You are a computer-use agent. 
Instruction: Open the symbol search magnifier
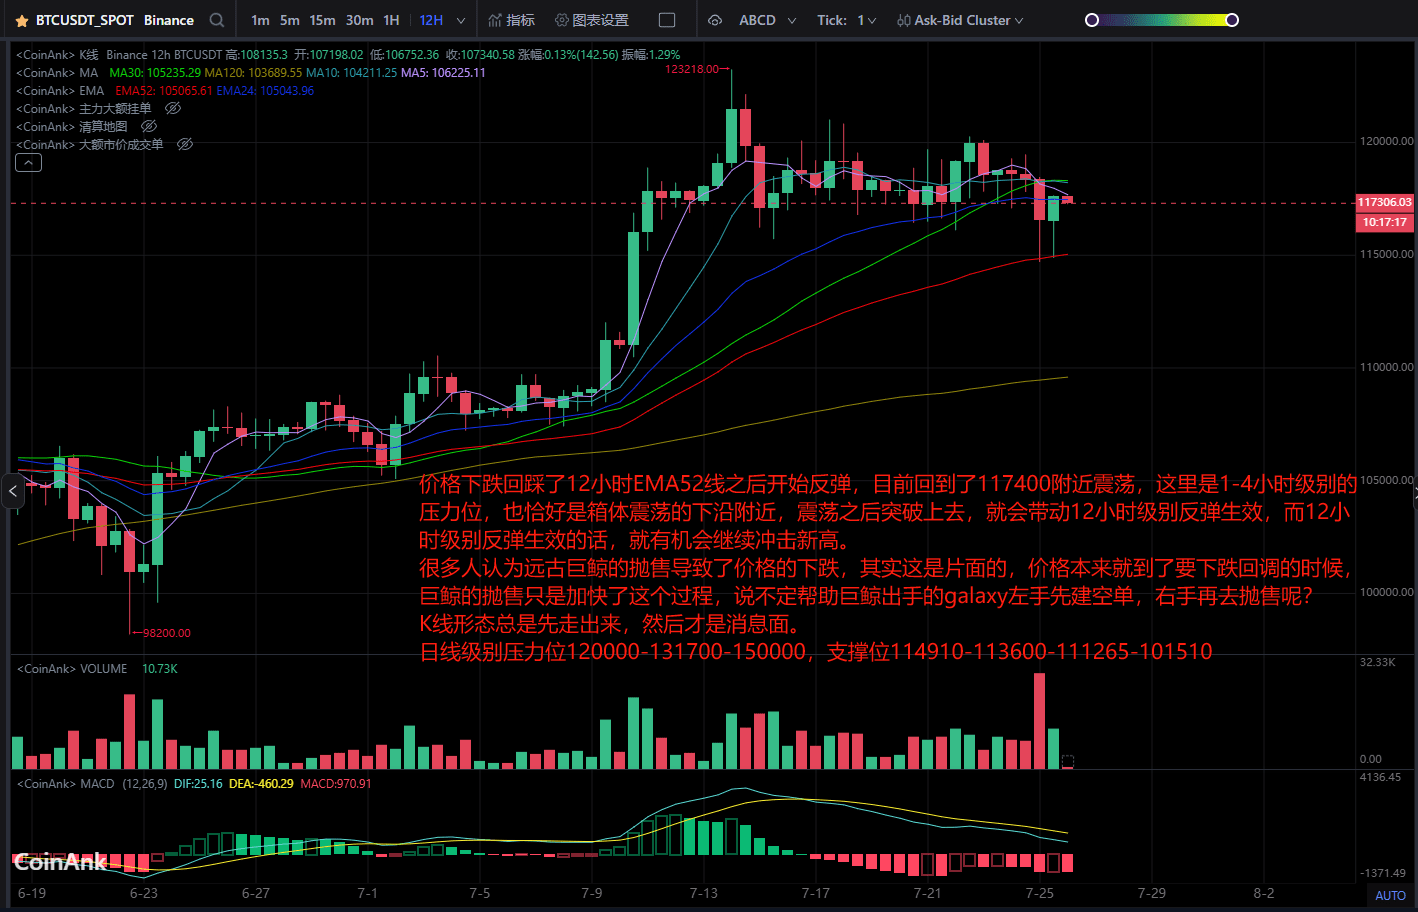[217, 20]
